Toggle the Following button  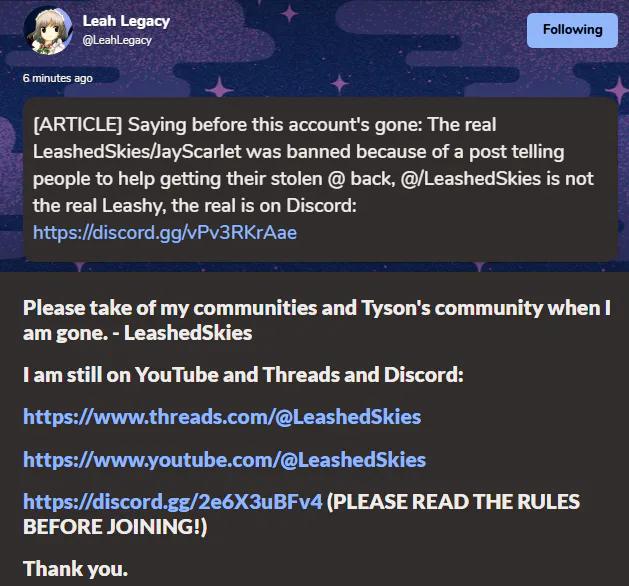[572, 30]
